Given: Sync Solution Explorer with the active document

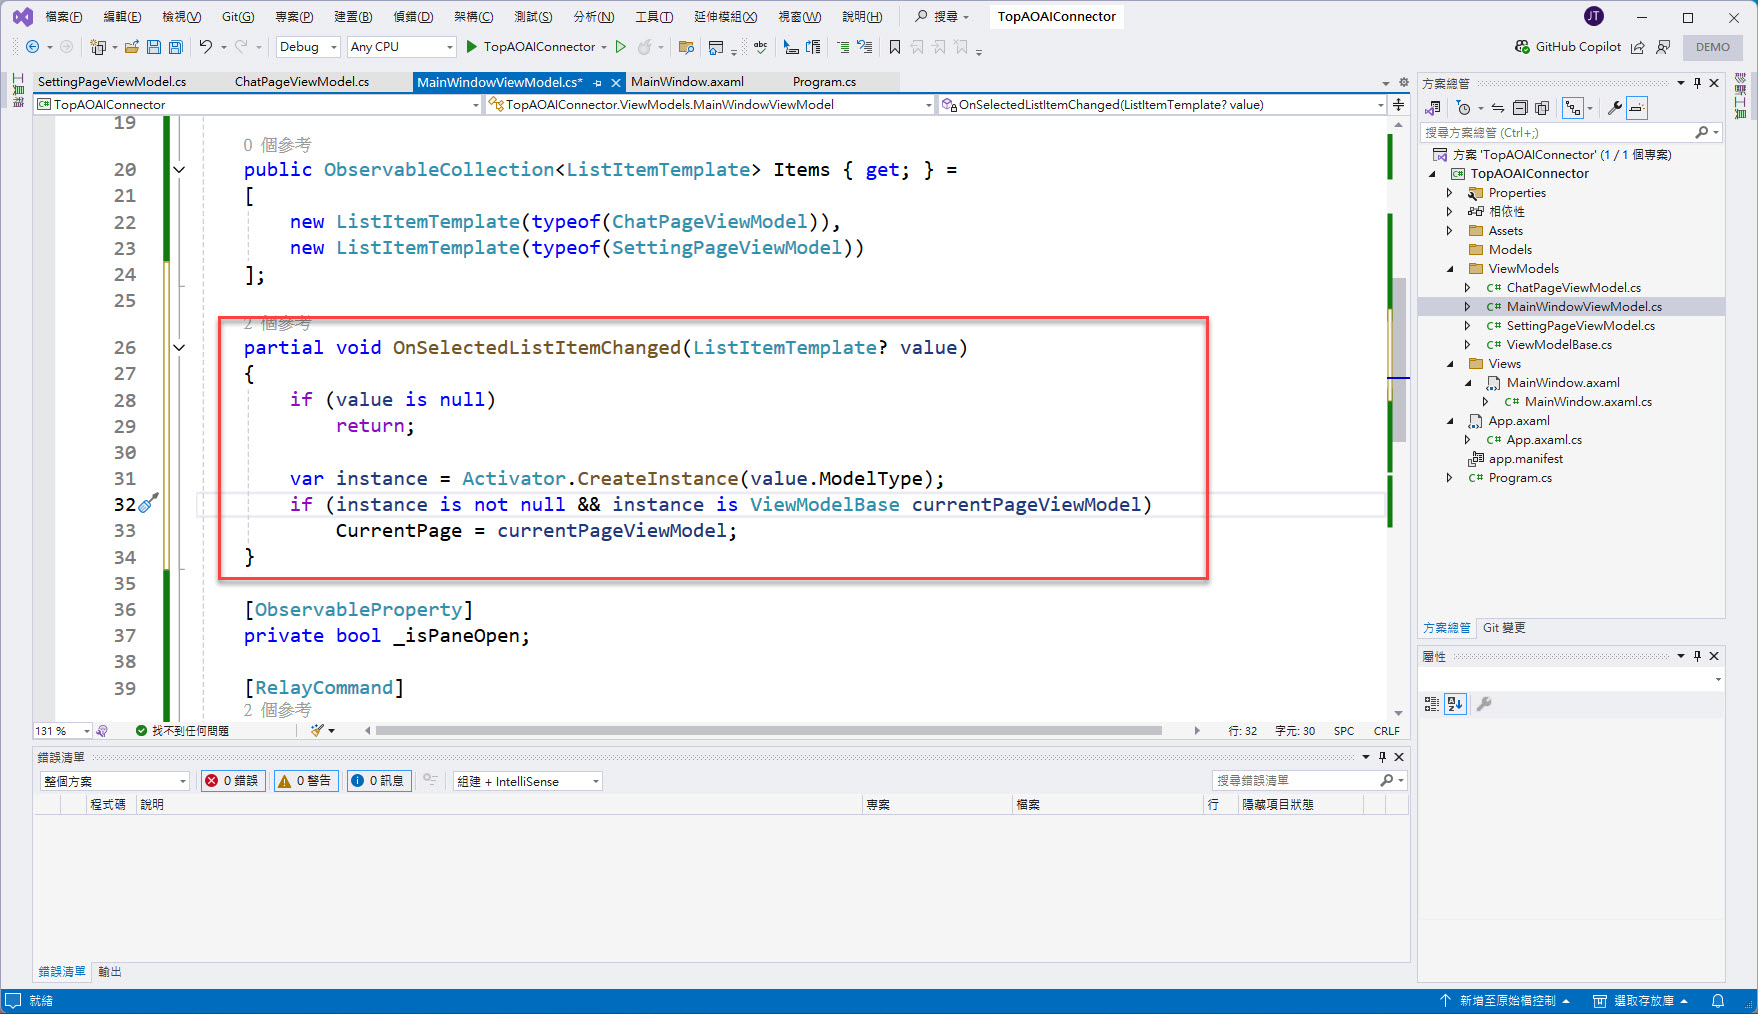Looking at the screenshot, I should pyautogui.click(x=1498, y=108).
